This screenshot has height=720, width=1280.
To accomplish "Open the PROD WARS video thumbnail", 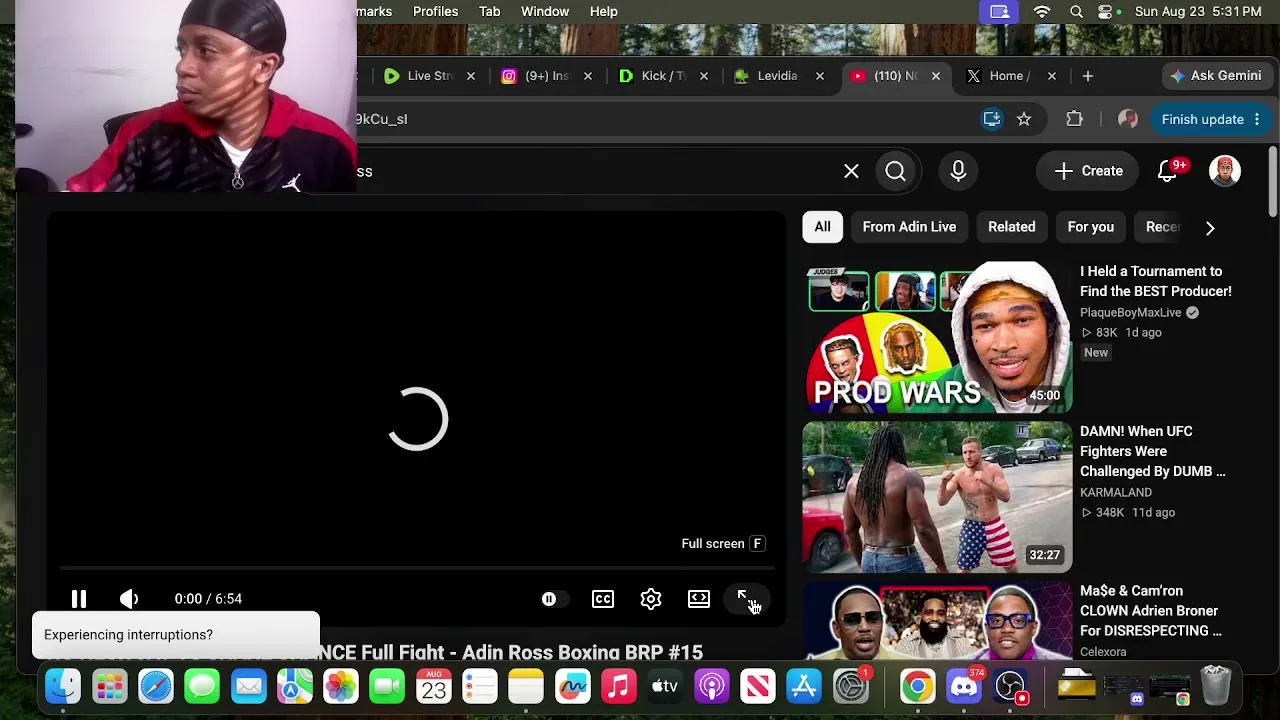I will click(x=937, y=337).
